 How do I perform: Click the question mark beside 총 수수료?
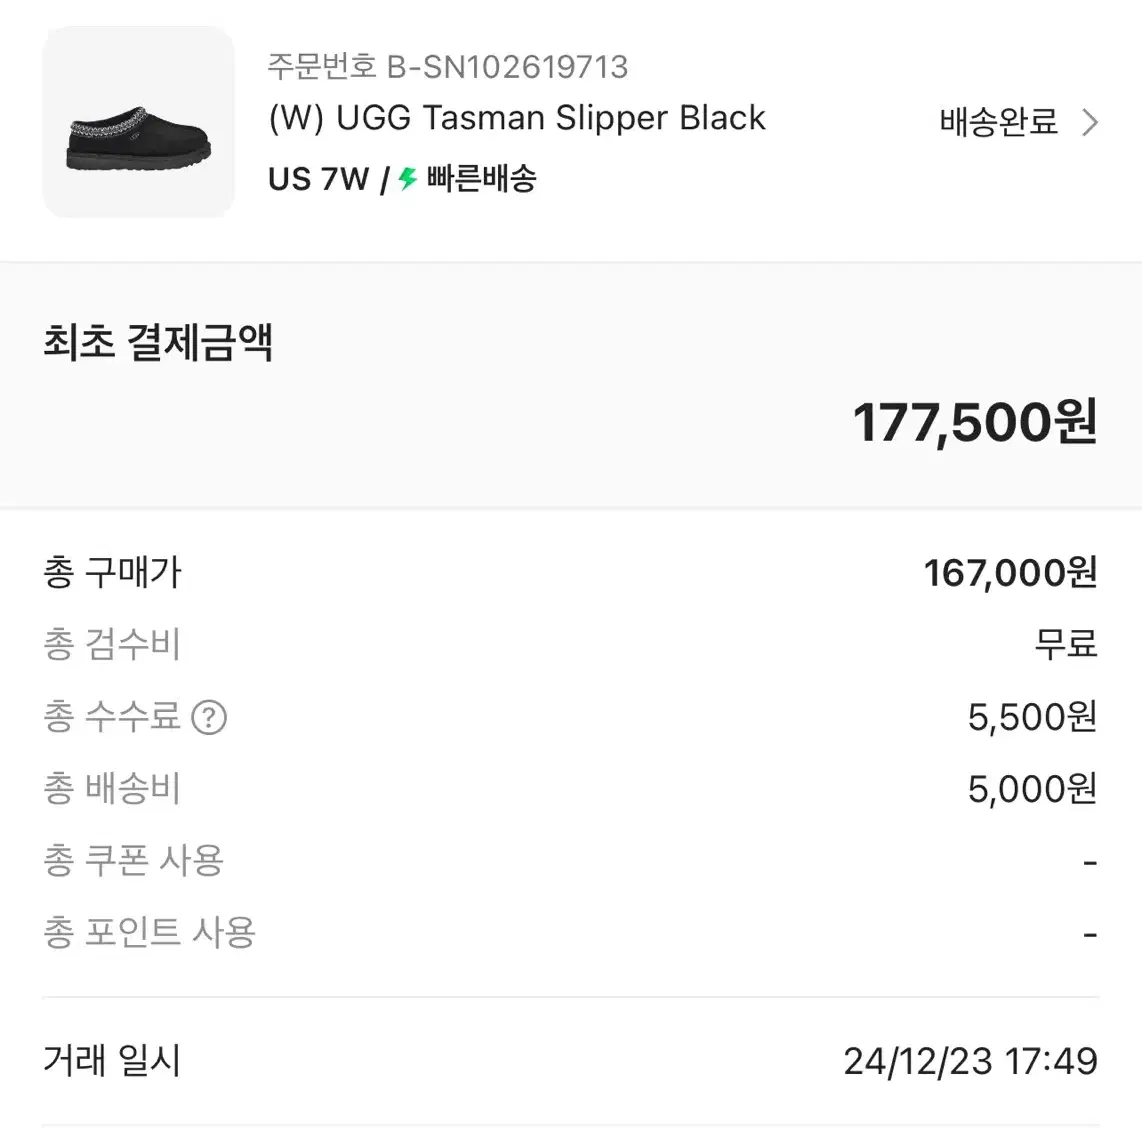209,717
